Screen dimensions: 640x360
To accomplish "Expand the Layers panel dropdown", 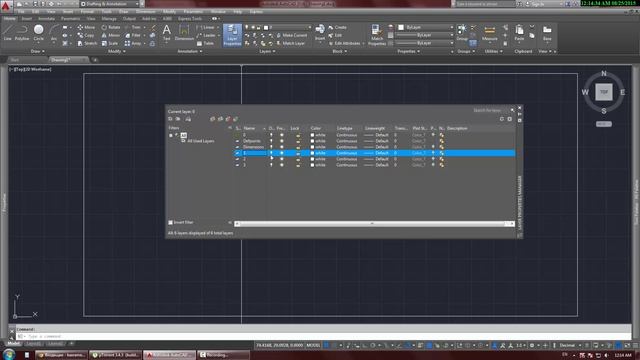I will click(x=267, y=51).
